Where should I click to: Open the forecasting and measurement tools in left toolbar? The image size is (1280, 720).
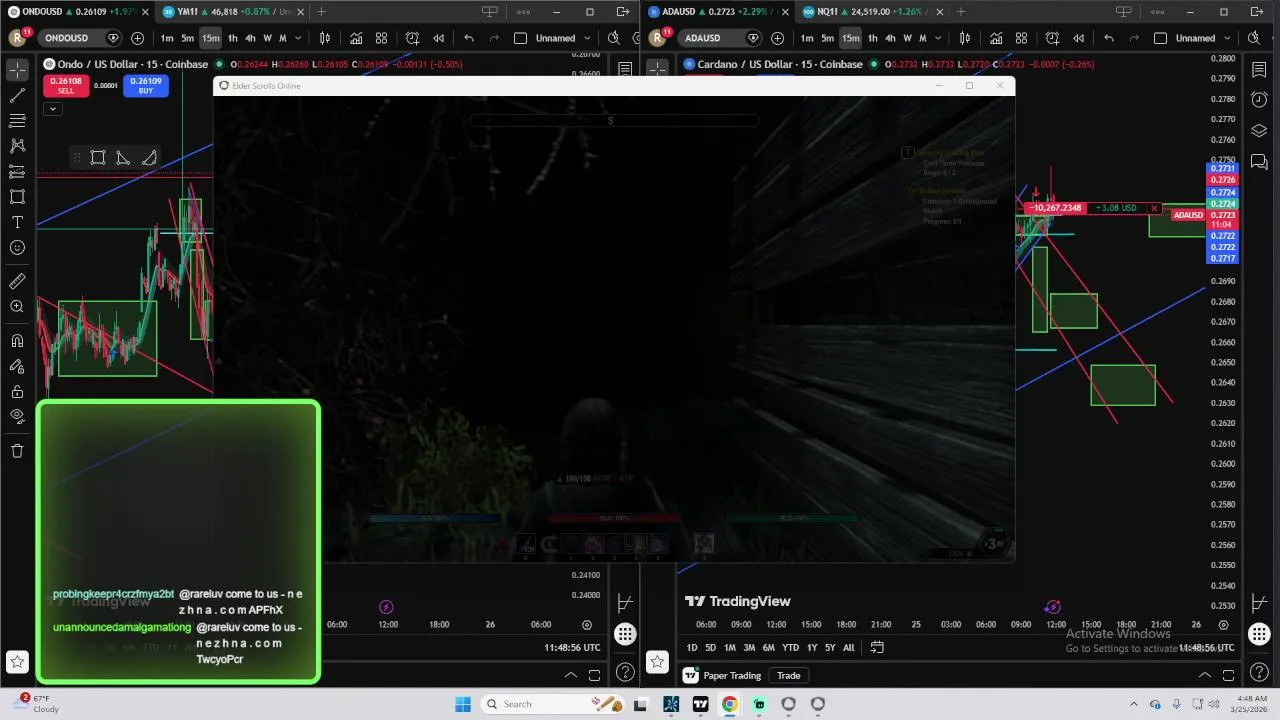(17, 172)
